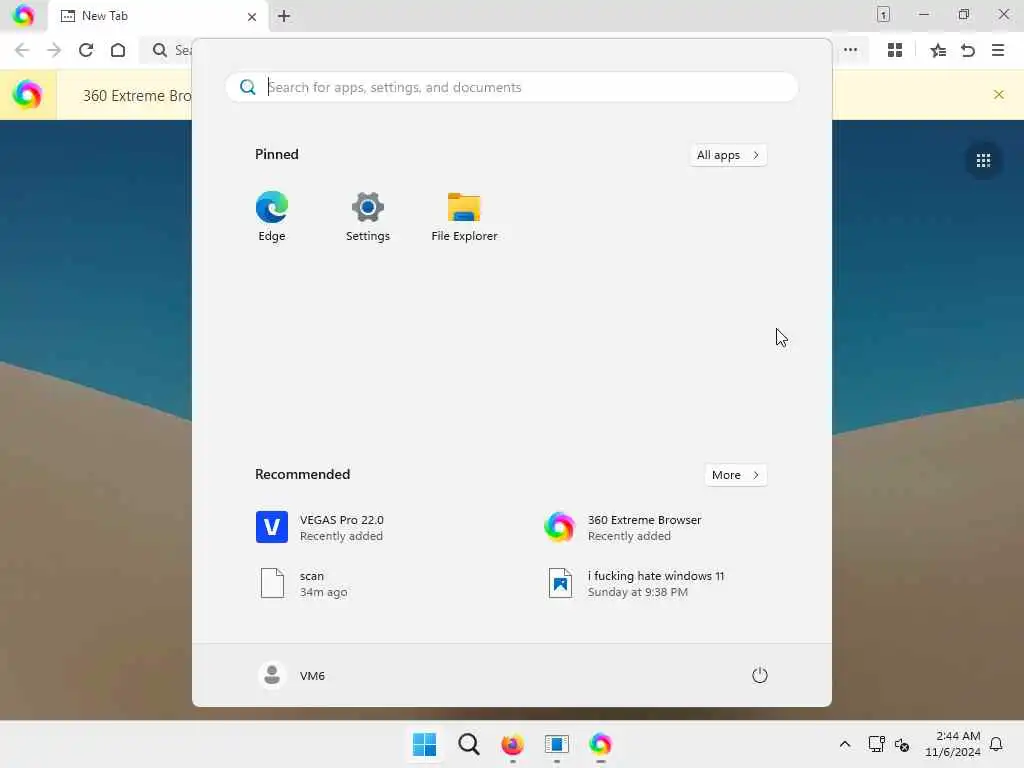1024x768 pixels.
Task: Open taskbar Search magnifier
Action: 468,744
